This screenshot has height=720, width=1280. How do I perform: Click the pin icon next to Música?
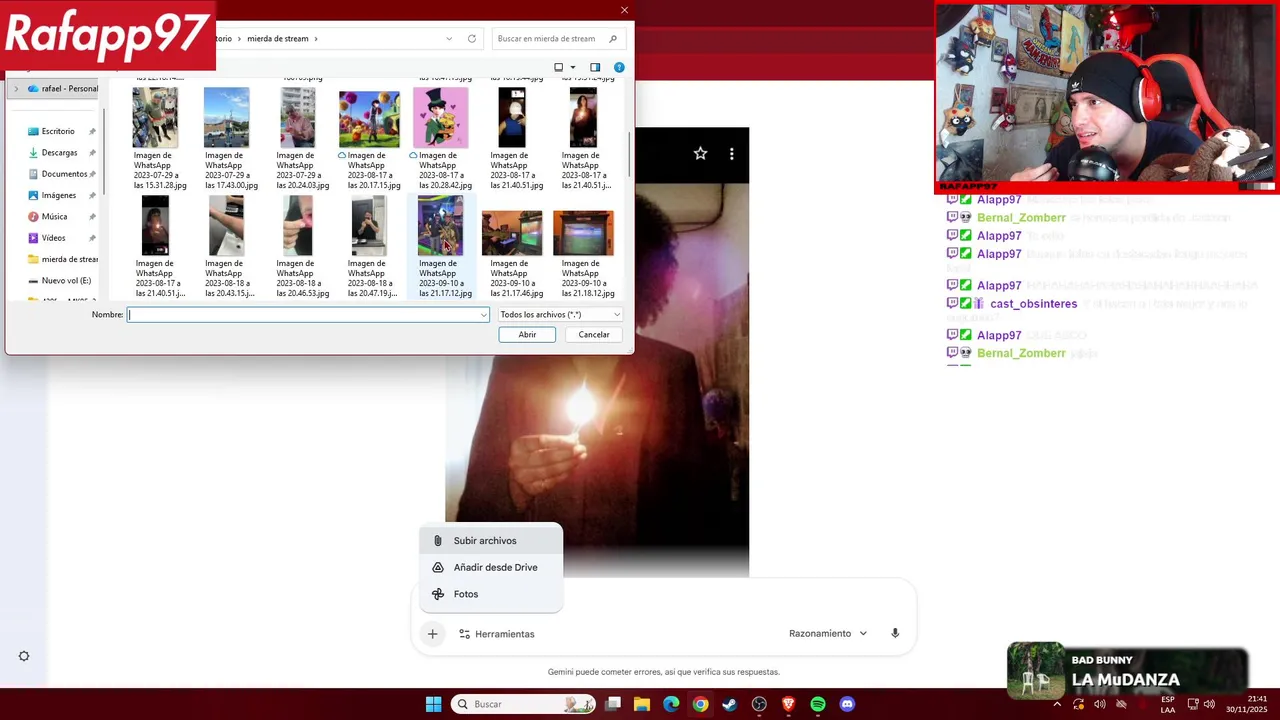[92, 217]
